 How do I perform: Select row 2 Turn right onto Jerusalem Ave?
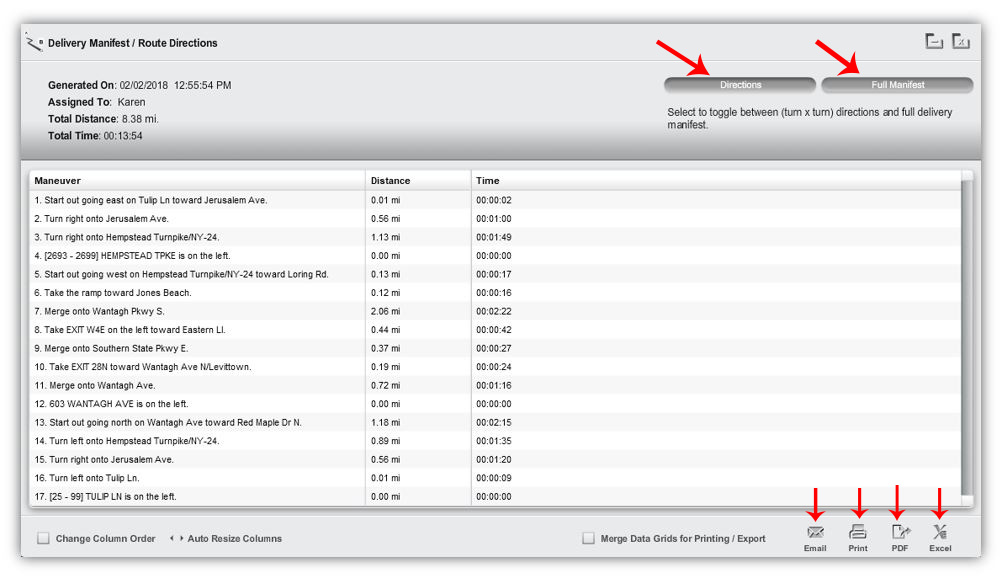point(495,218)
